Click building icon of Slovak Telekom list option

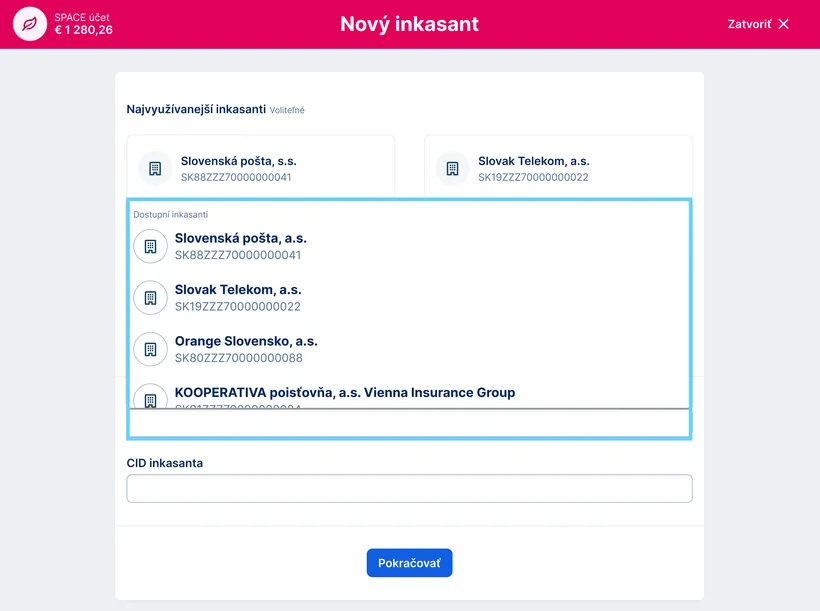[150, 298]
